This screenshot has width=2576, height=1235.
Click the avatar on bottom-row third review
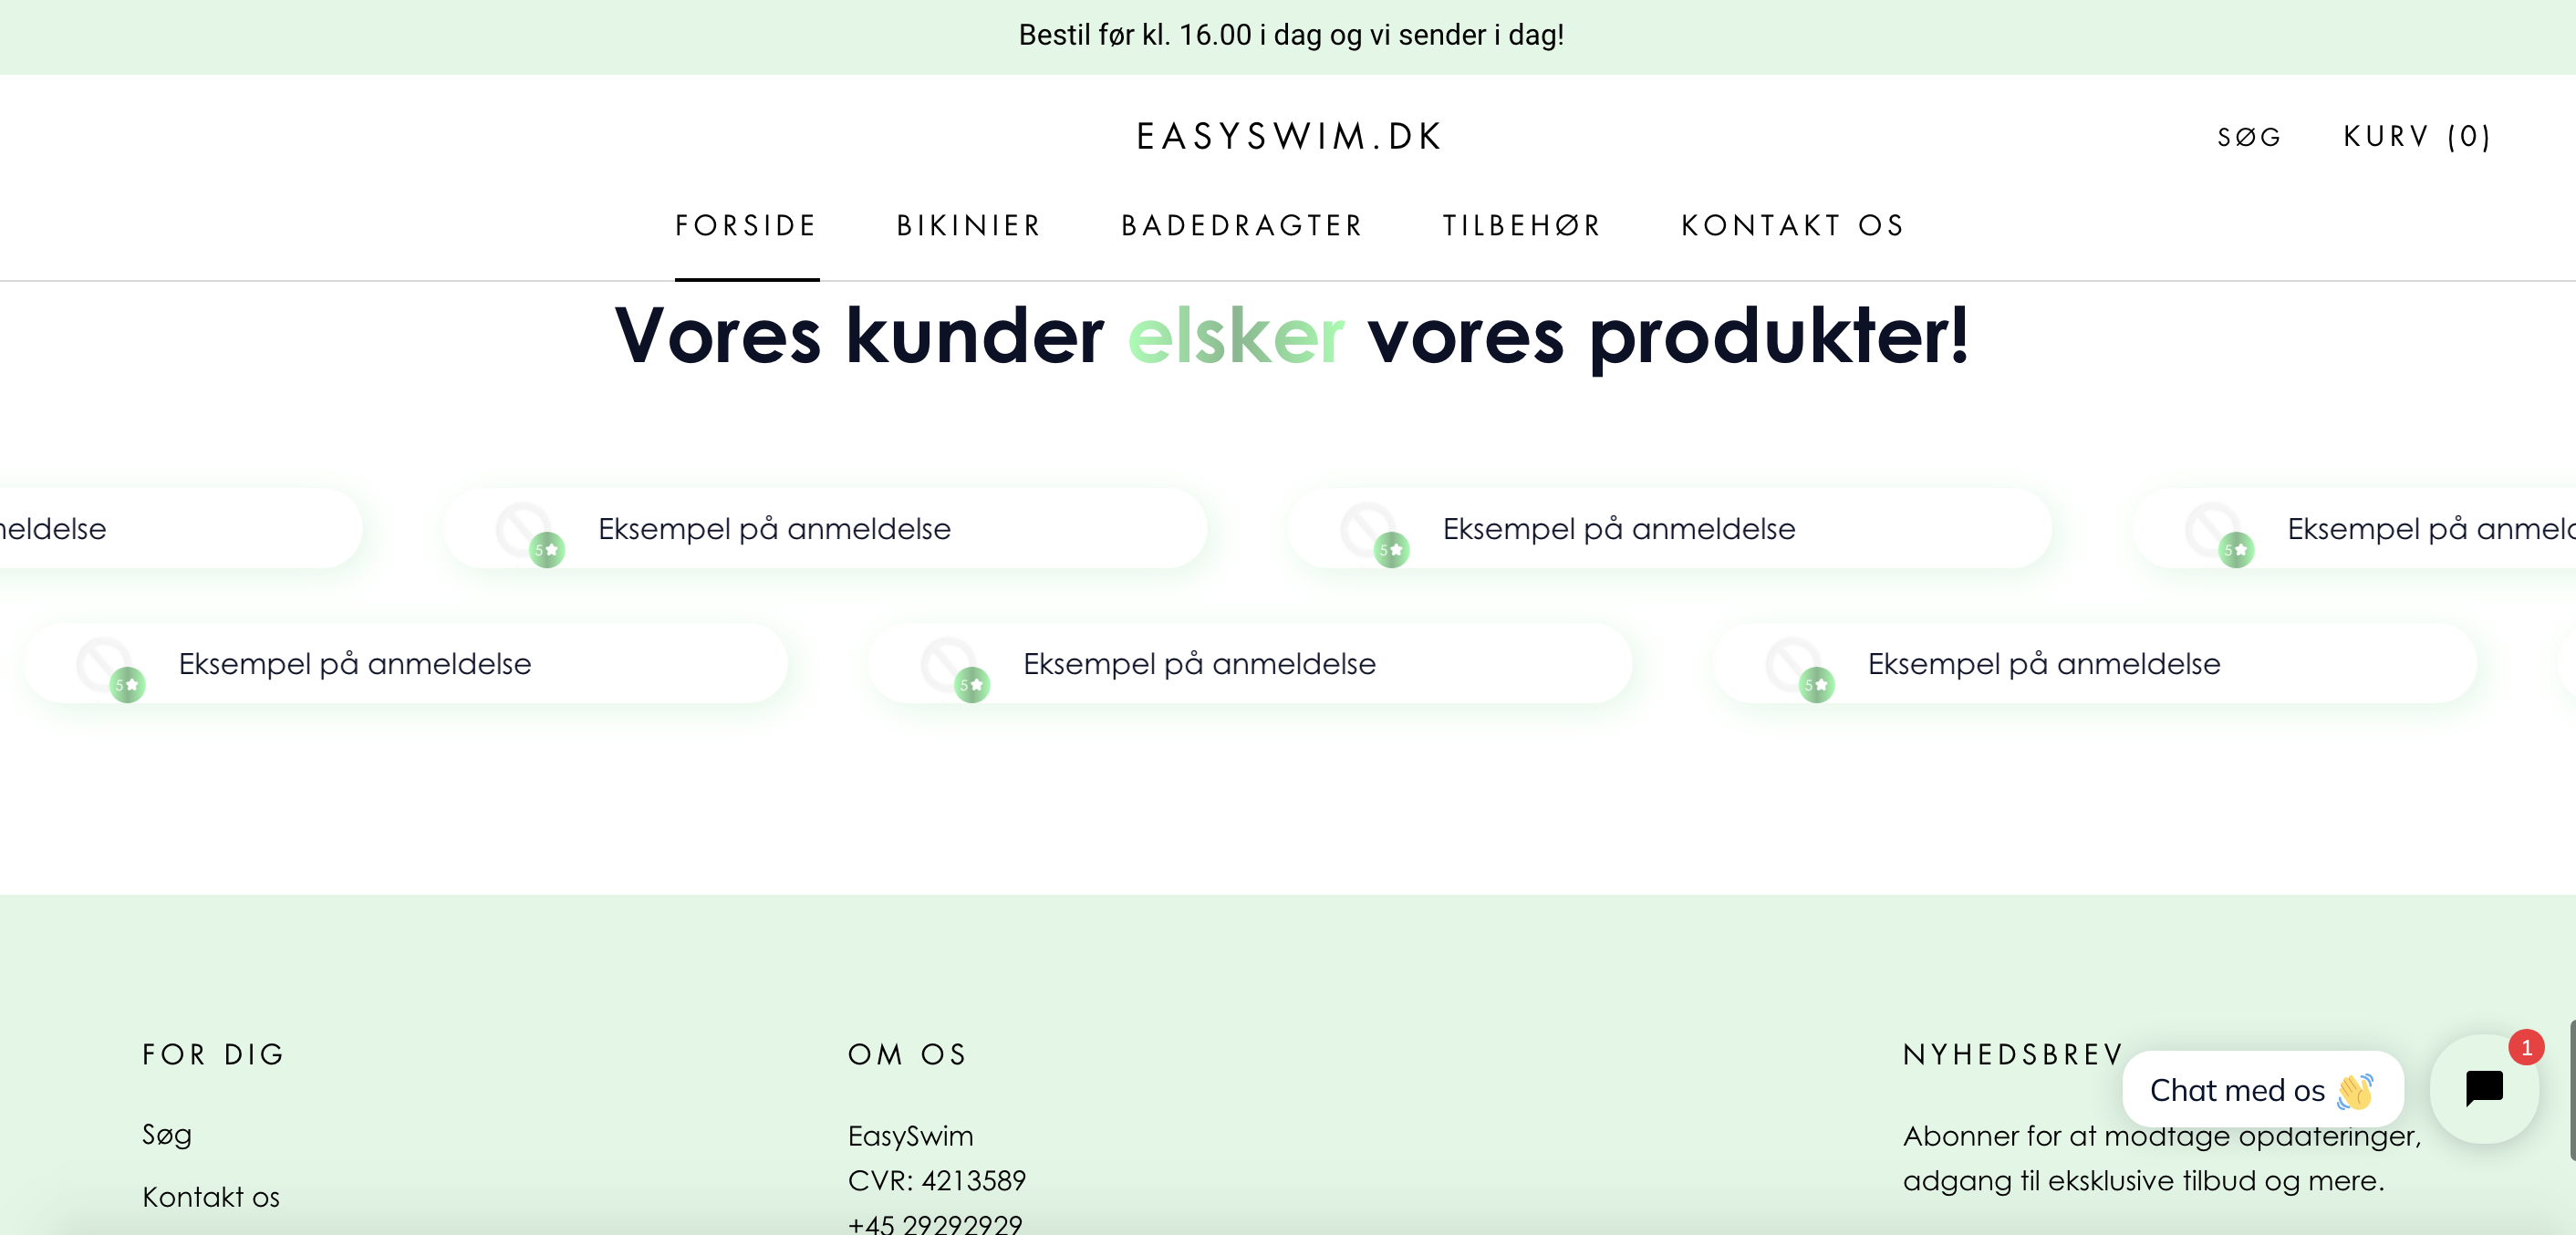[1792, 662]
